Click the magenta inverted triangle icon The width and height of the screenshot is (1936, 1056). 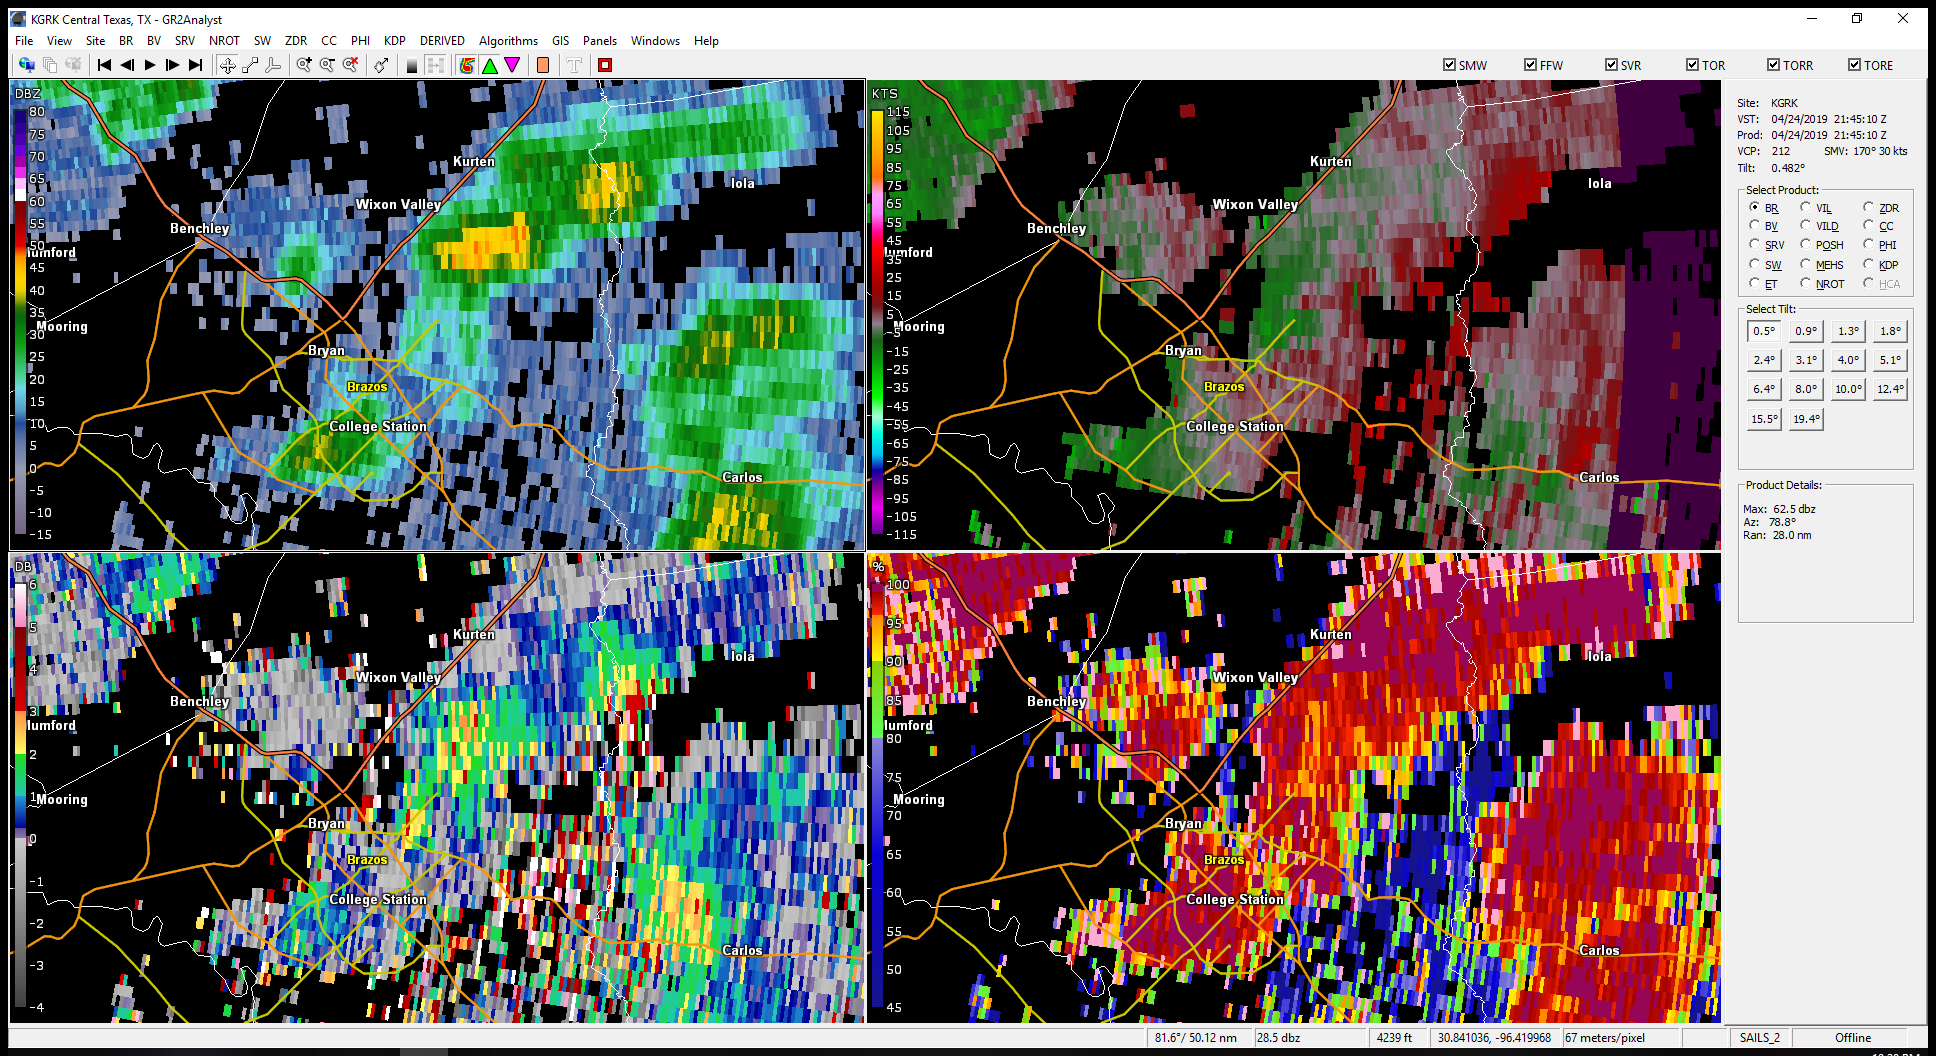512,65
